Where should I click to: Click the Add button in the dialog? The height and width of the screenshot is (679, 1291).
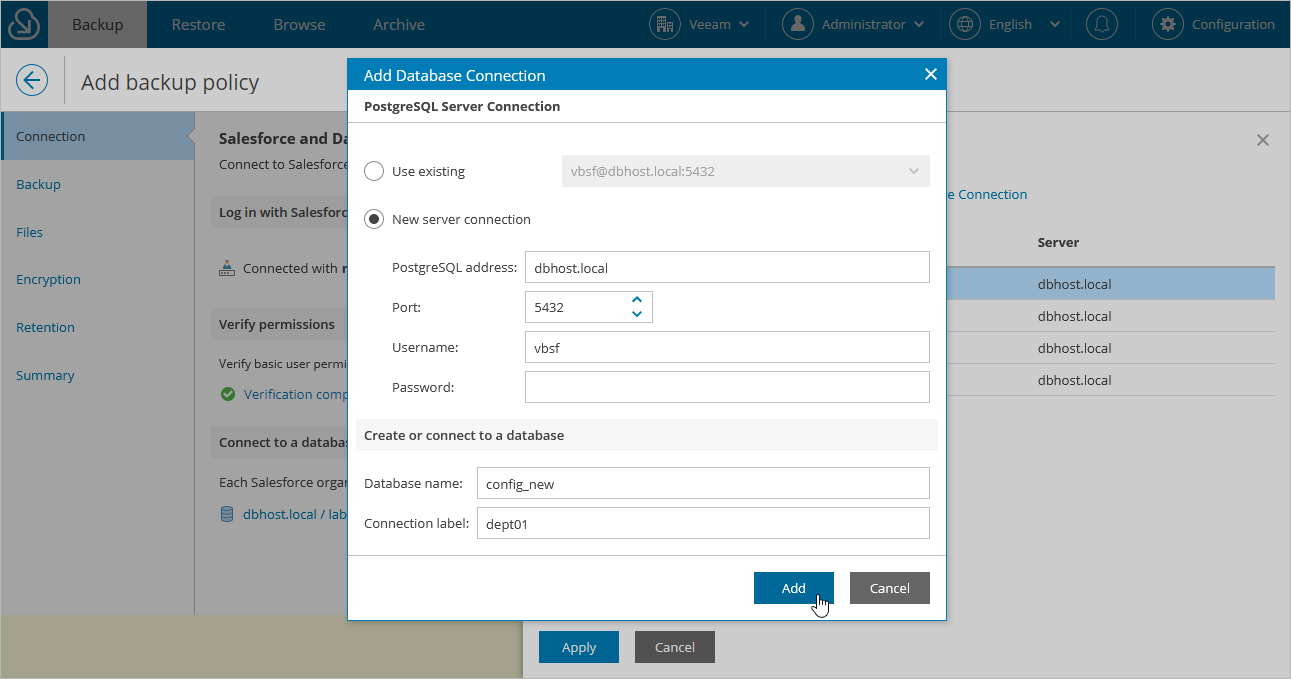(x=793, y=588)
